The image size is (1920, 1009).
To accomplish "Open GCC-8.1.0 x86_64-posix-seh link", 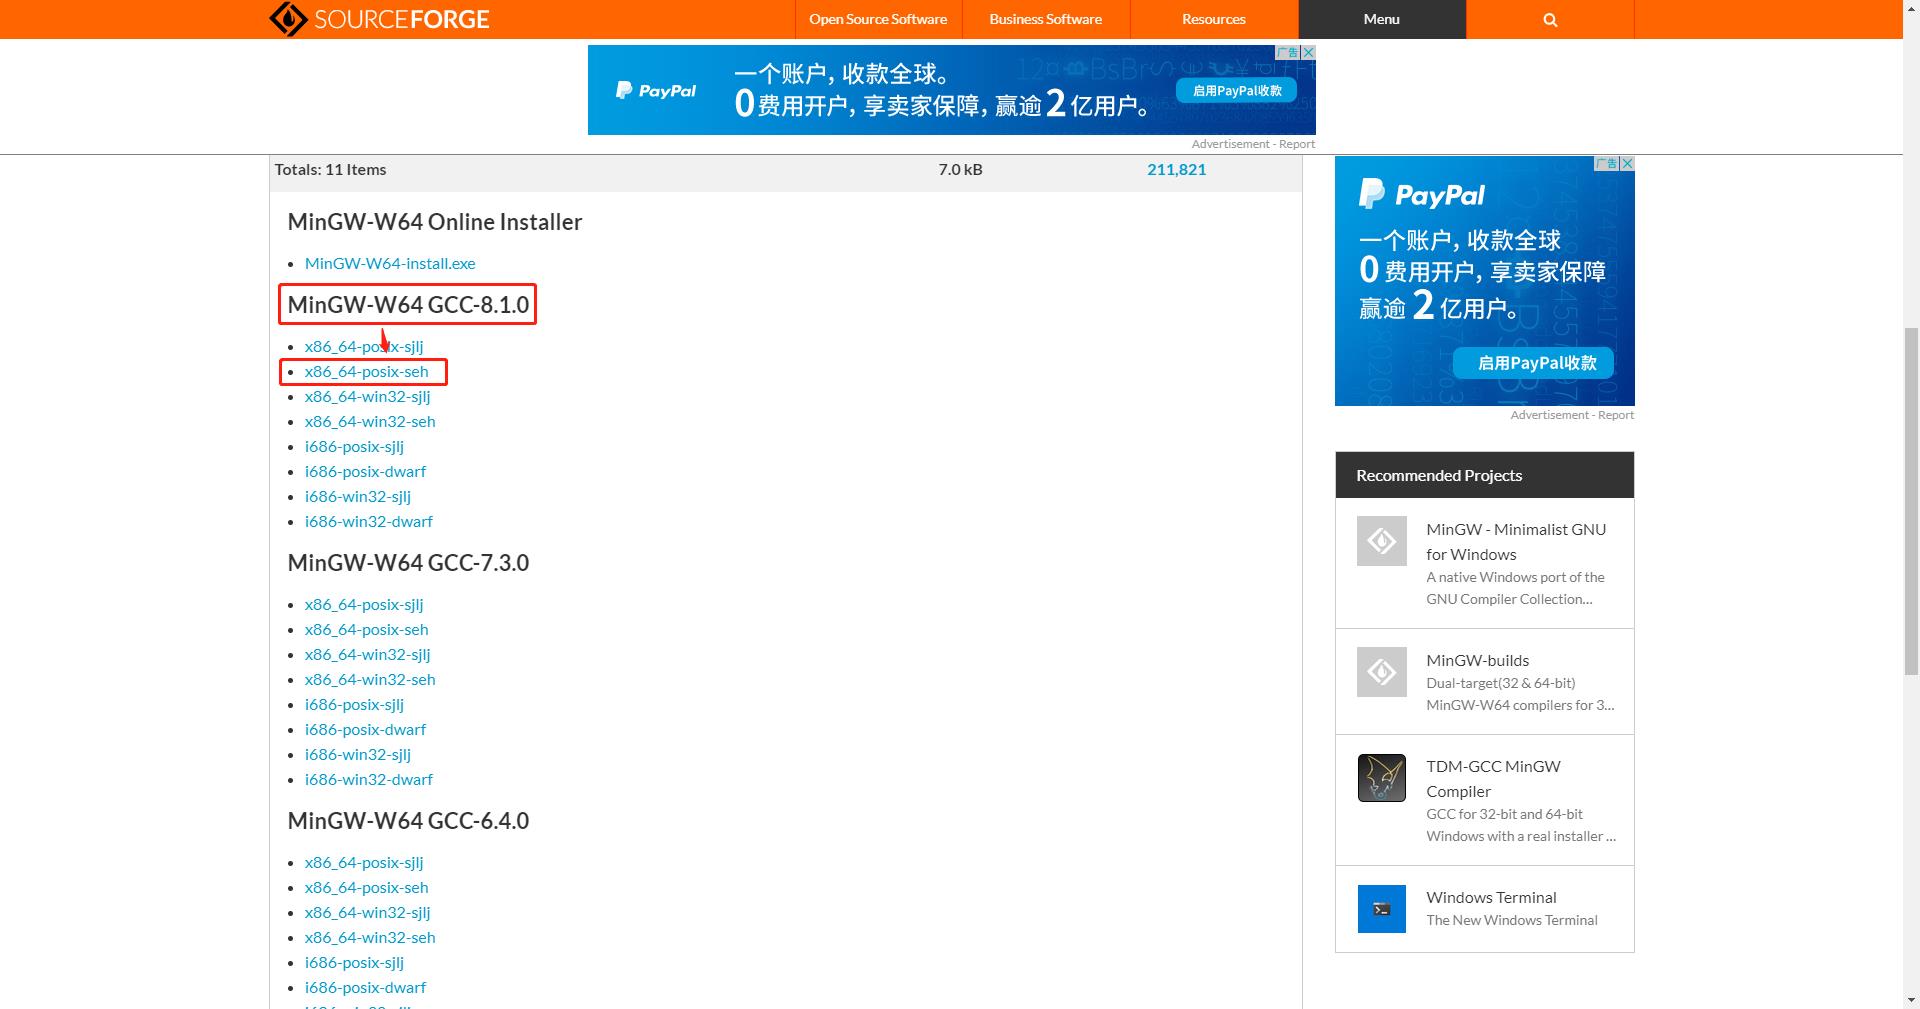I will [x=366, y=371].
